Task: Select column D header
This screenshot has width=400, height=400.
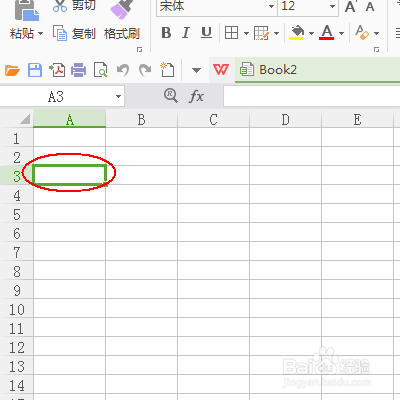Action: point(286,119)
